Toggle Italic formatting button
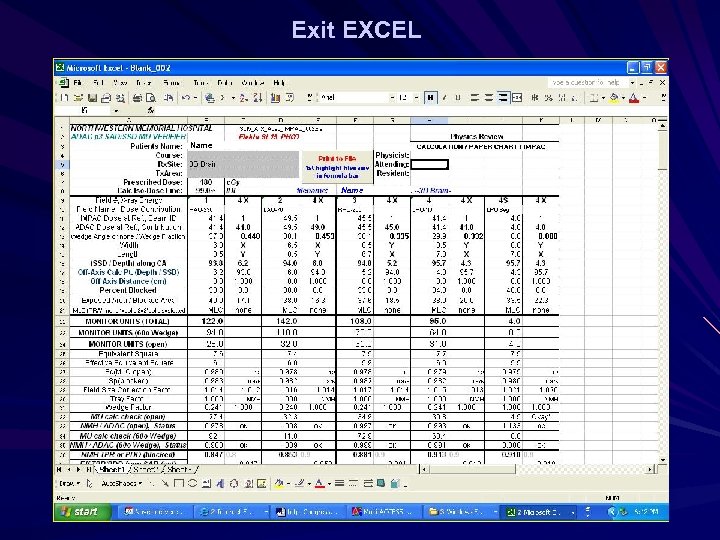 click(x=444, y=98)
